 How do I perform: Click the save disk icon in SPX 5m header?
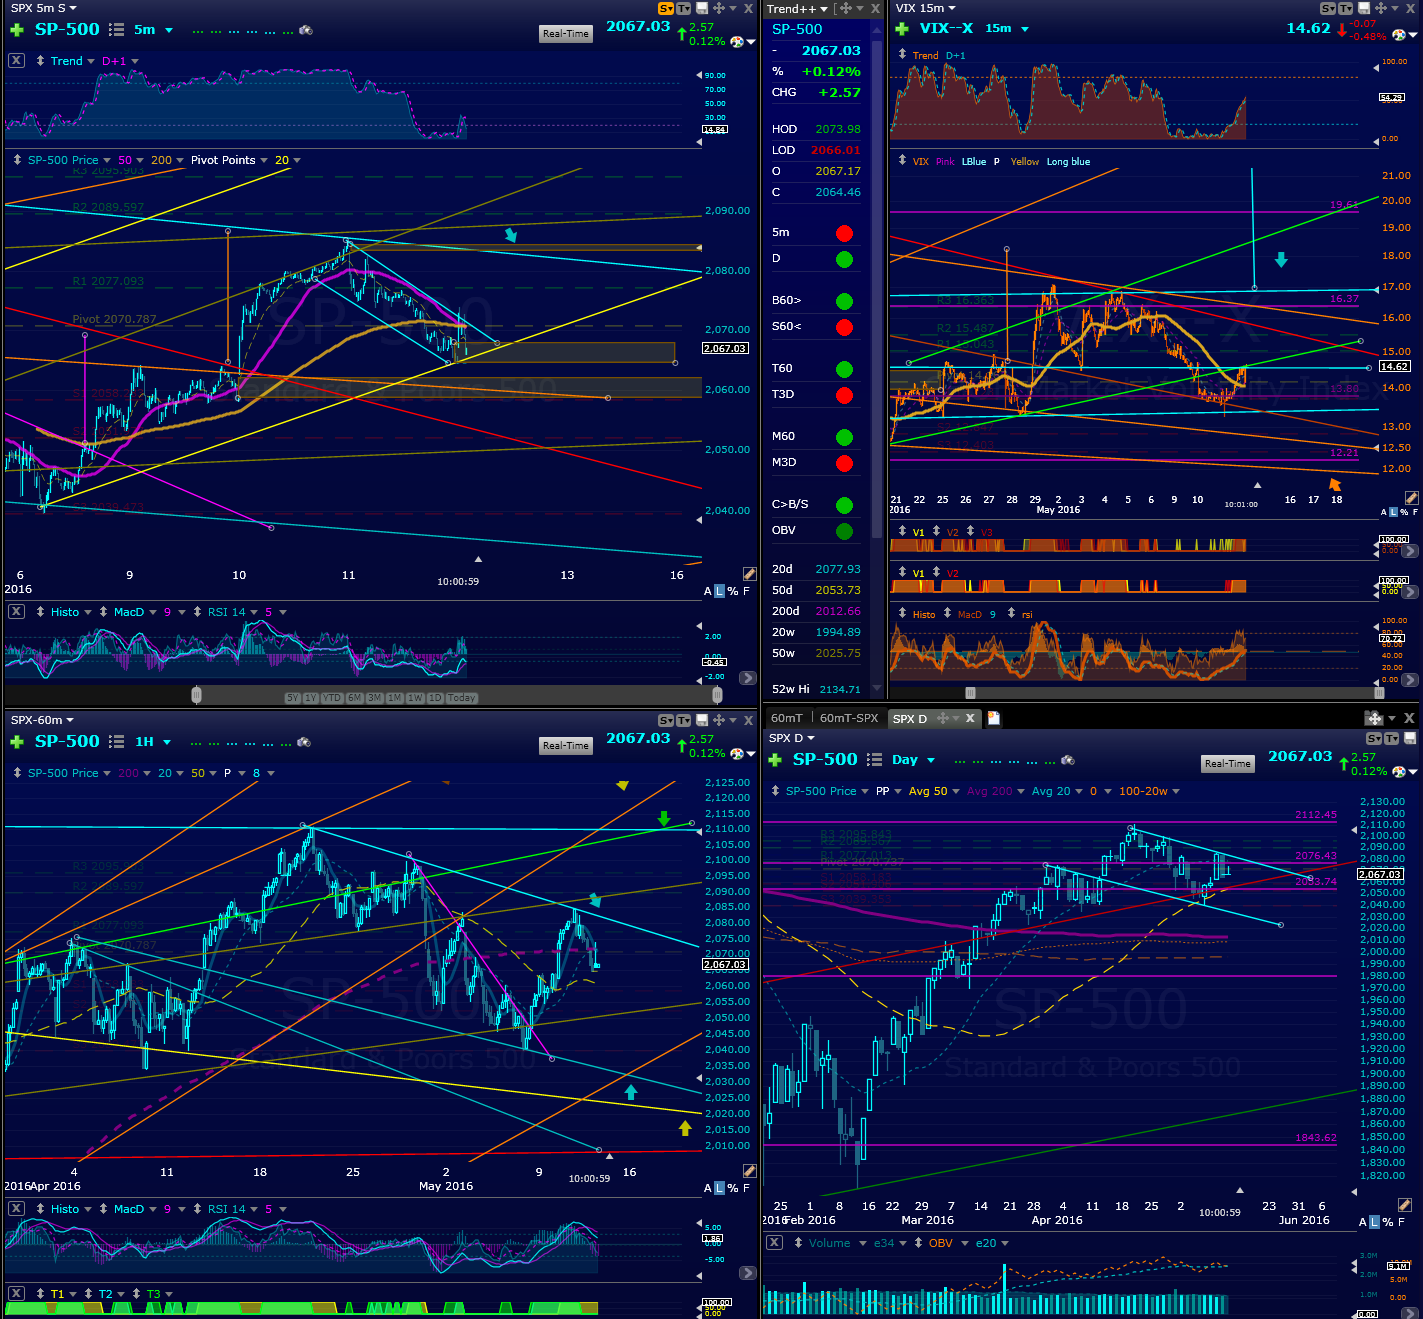(x=702, y=8)
